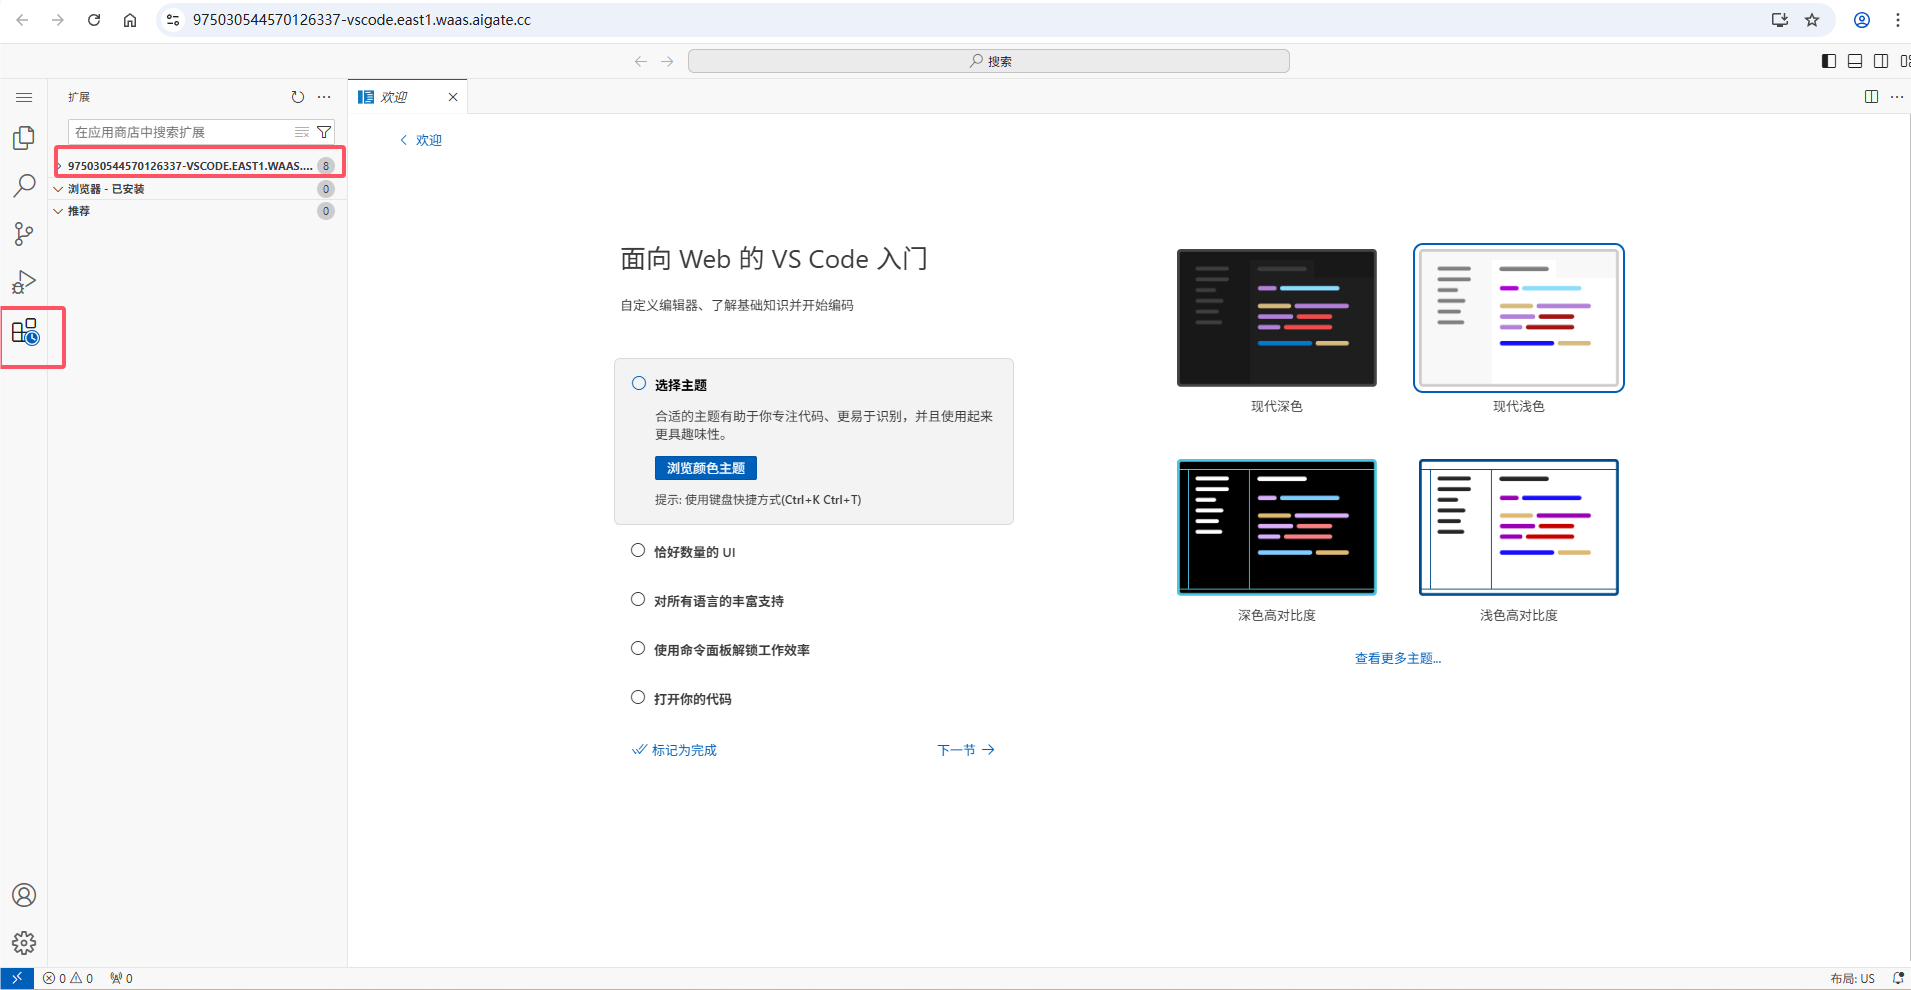Split the editor to the right

point(1869,96)
